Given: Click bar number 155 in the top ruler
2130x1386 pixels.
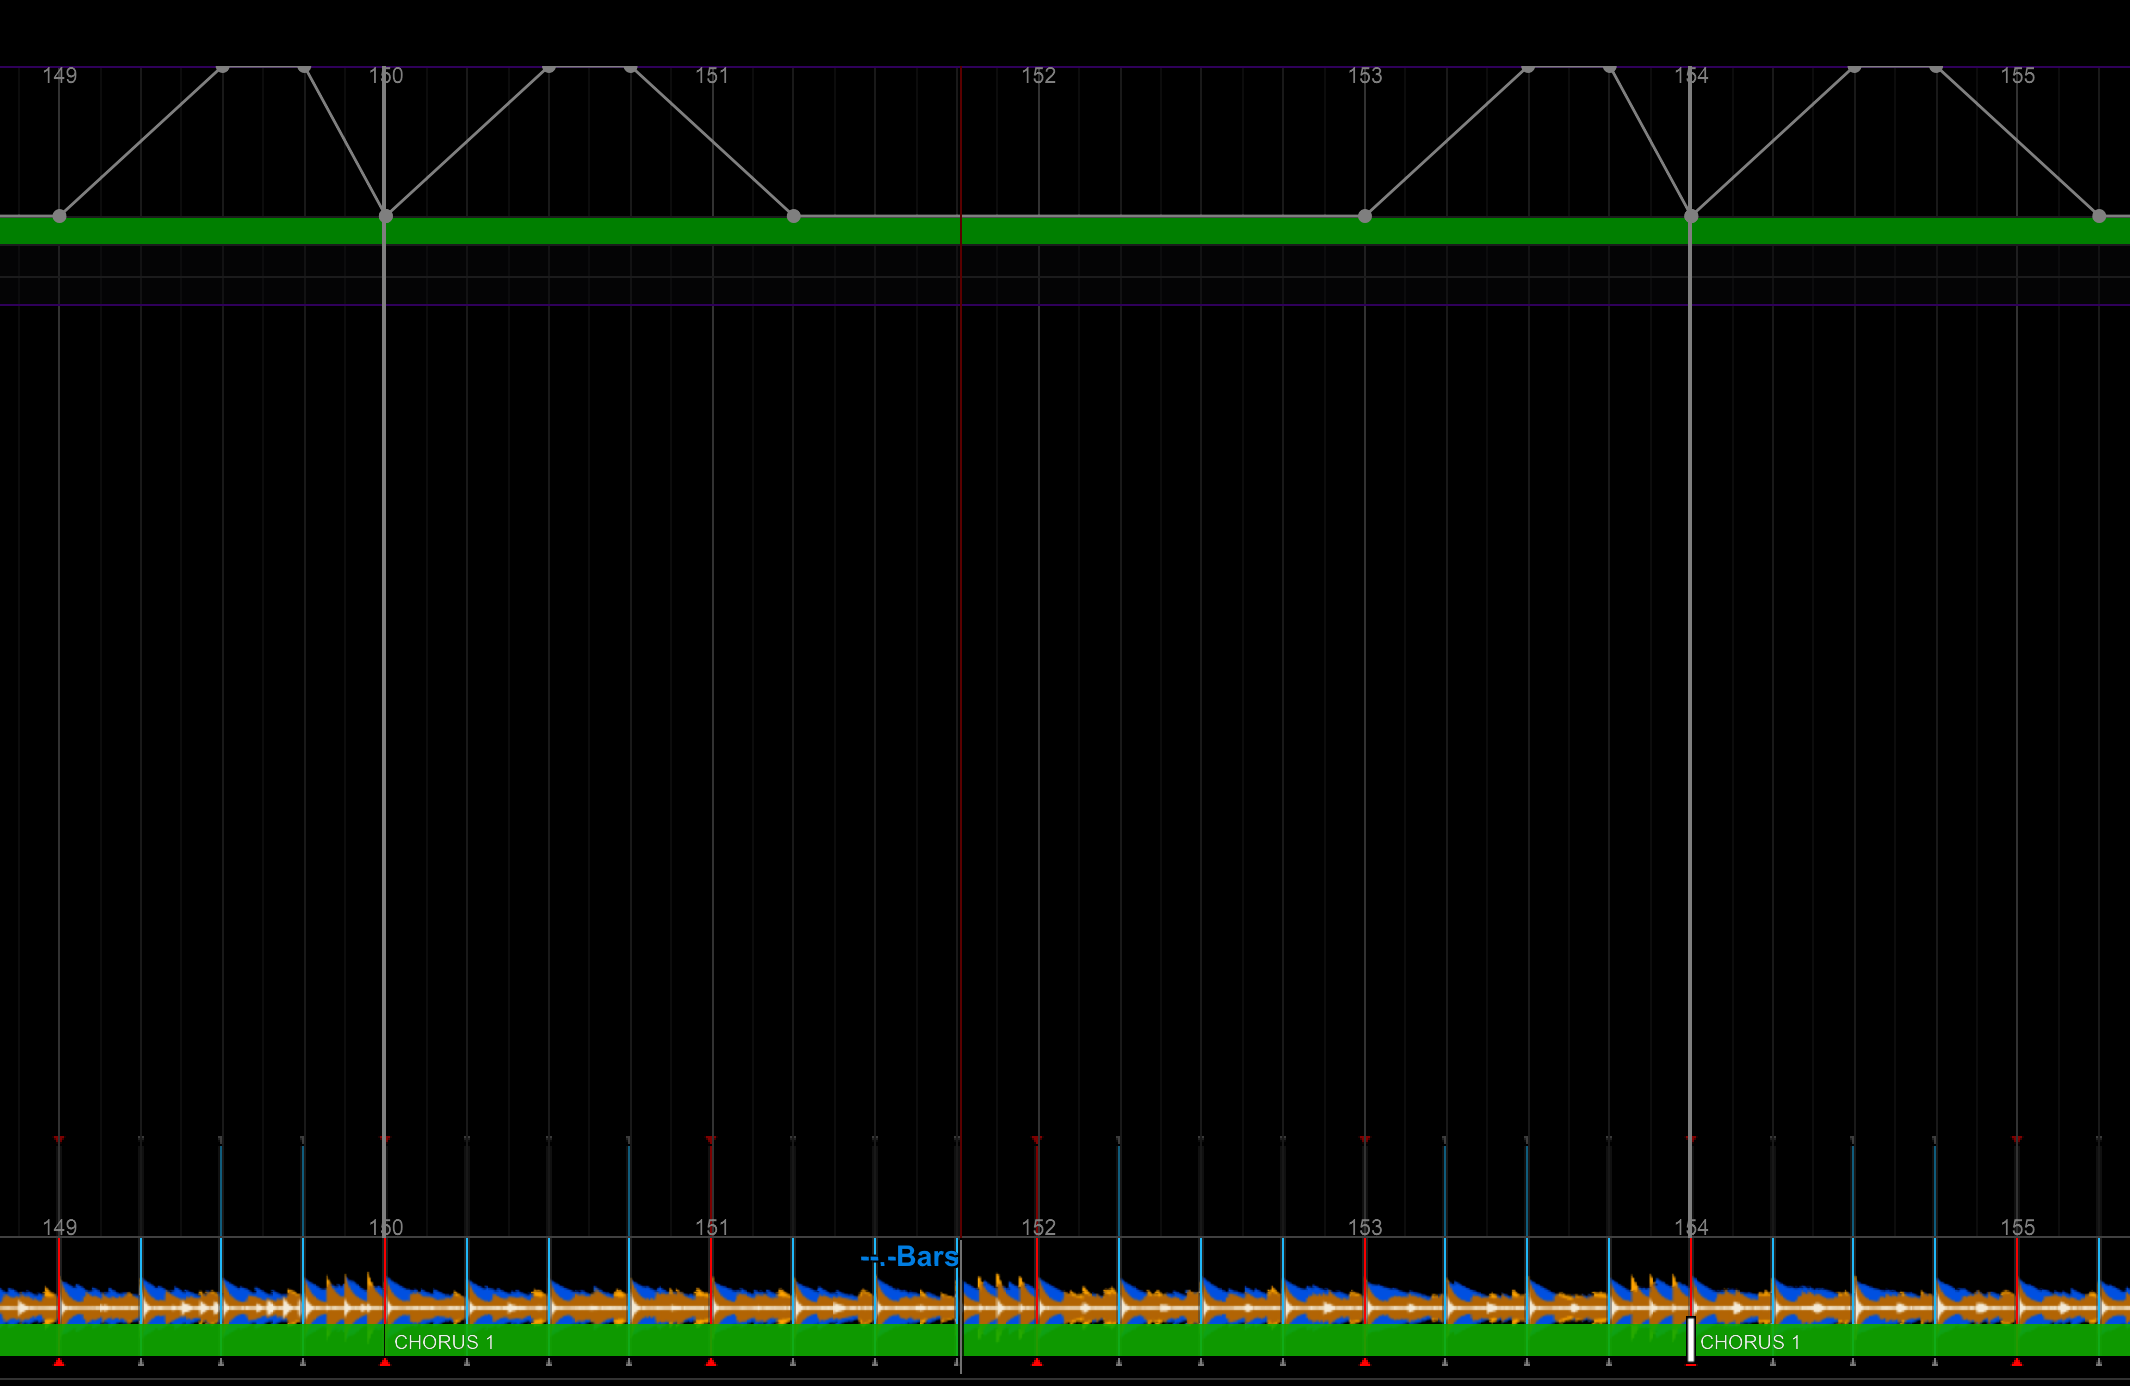Looking at the screenshot, I should (x=2017, y=76).
